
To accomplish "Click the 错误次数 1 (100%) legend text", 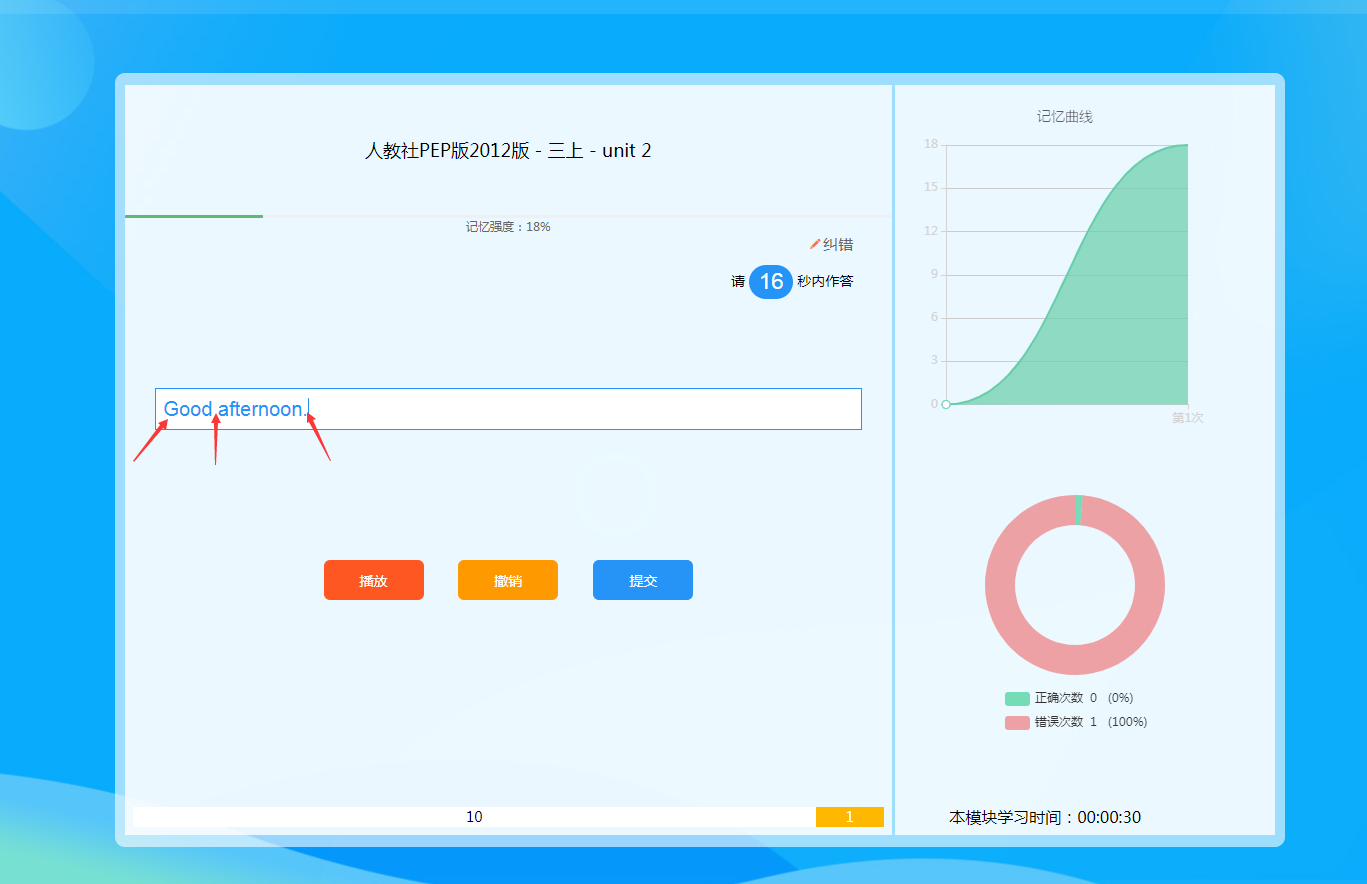I will [1091, 722].
